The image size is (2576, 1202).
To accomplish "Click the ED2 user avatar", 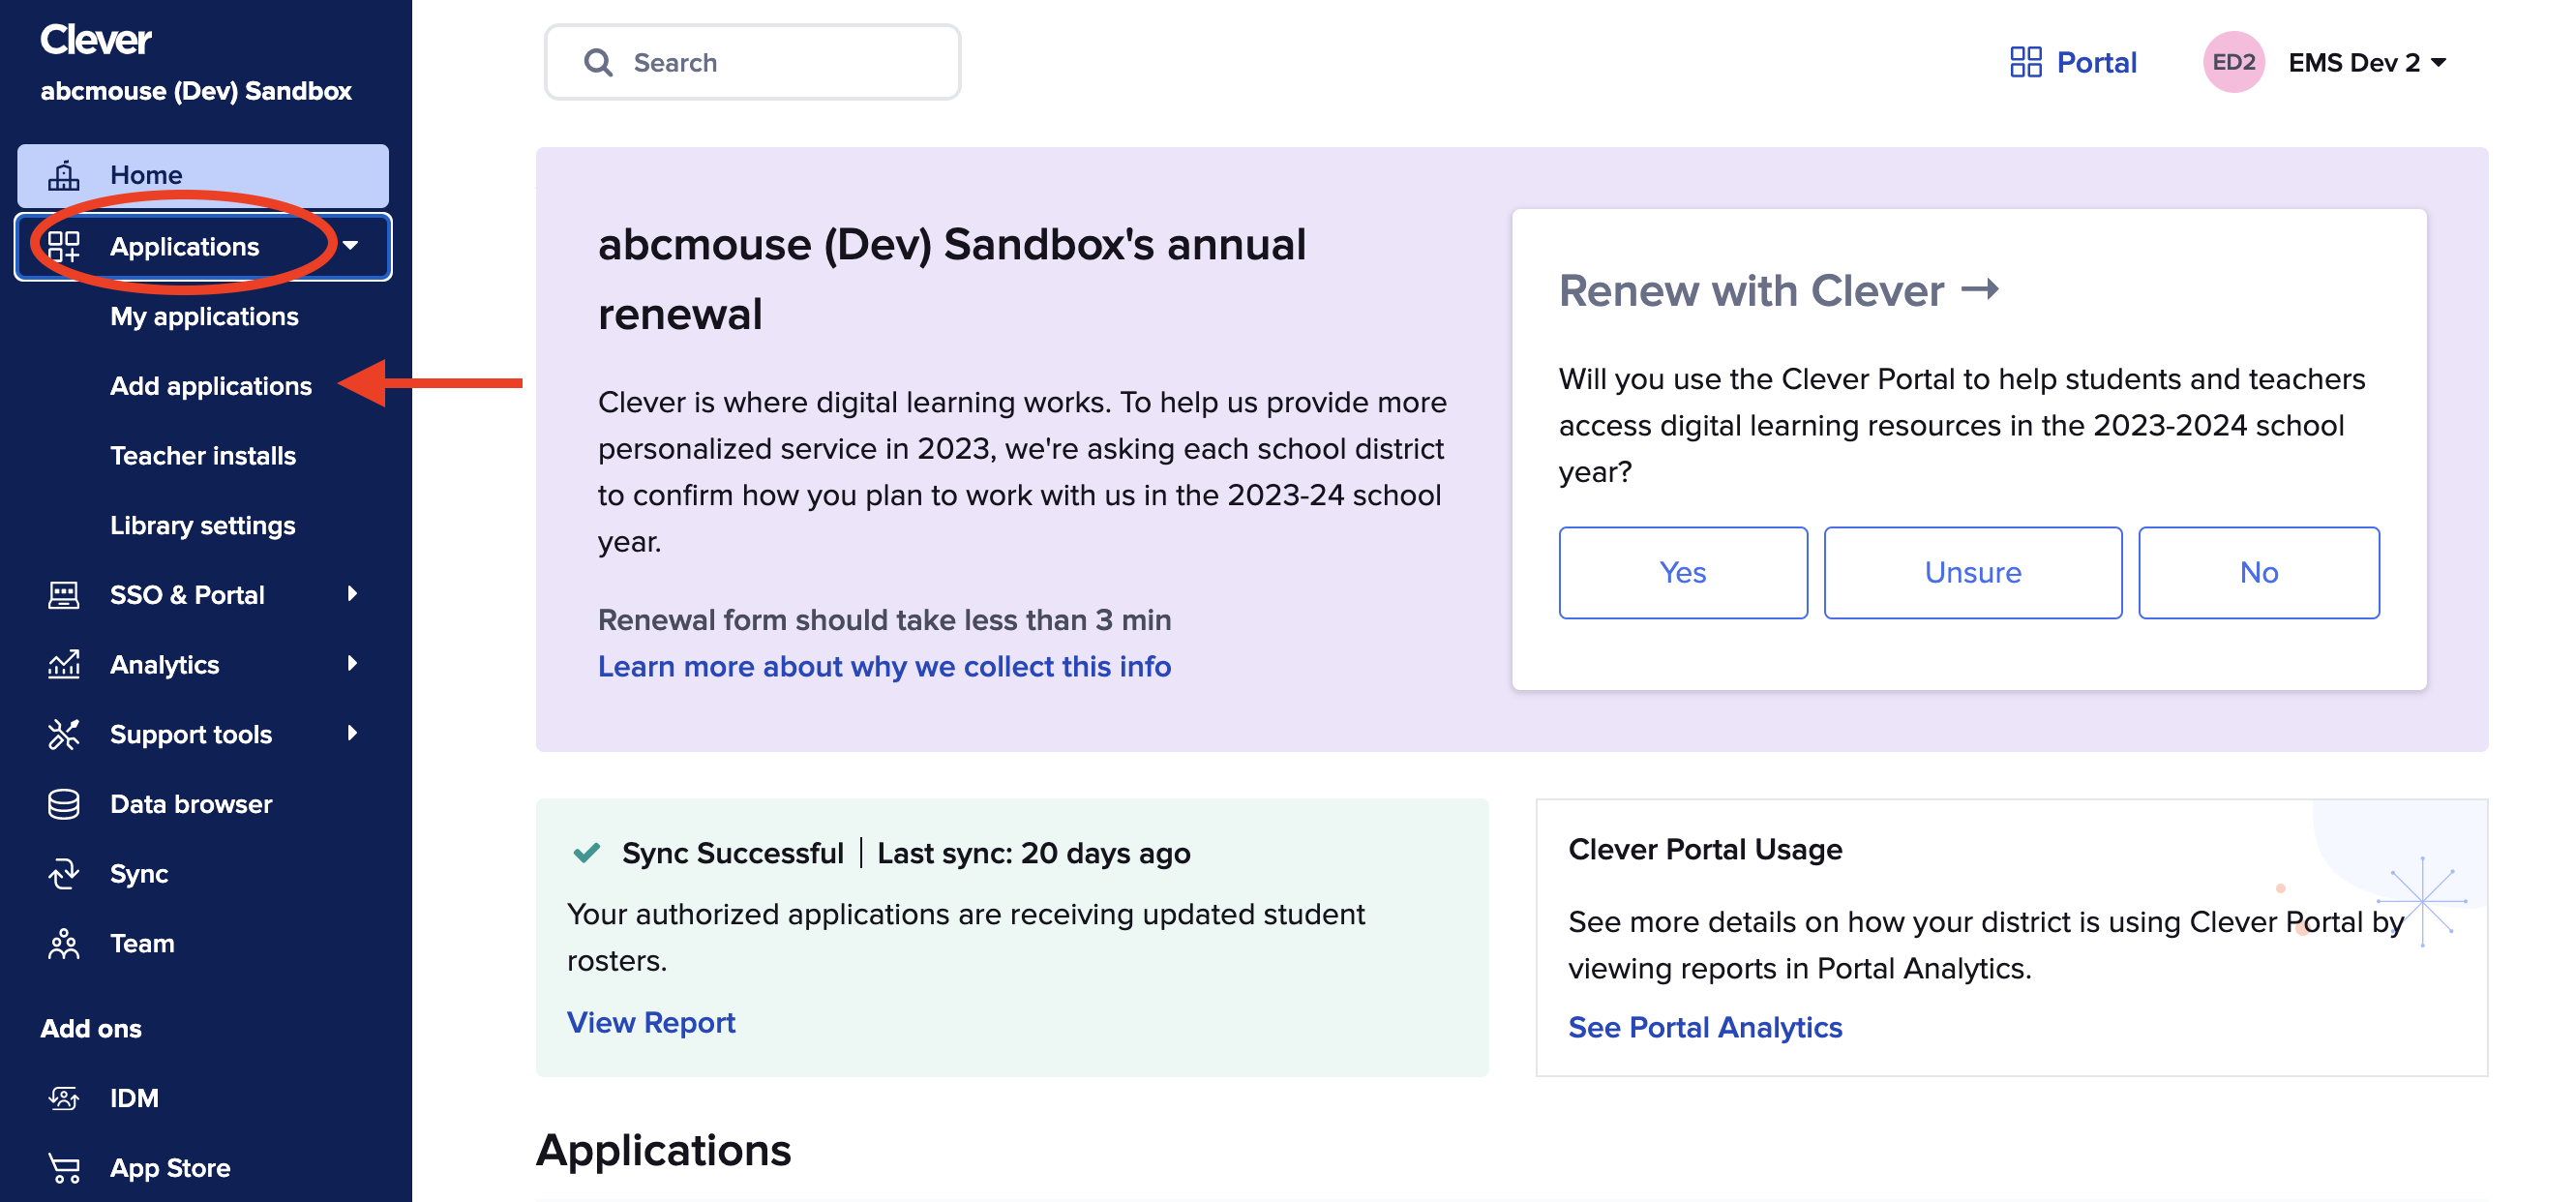I will 2234,62.
